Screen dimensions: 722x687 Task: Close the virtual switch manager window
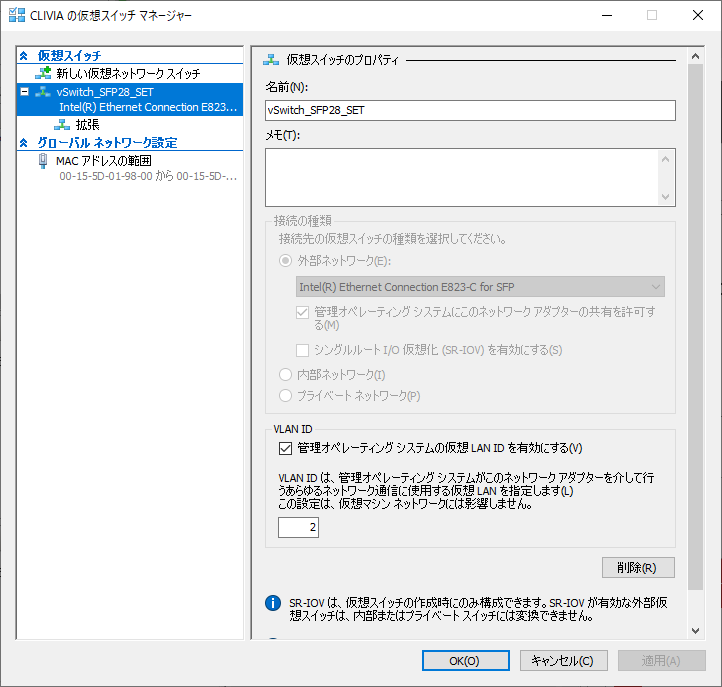tap(698, 15)
